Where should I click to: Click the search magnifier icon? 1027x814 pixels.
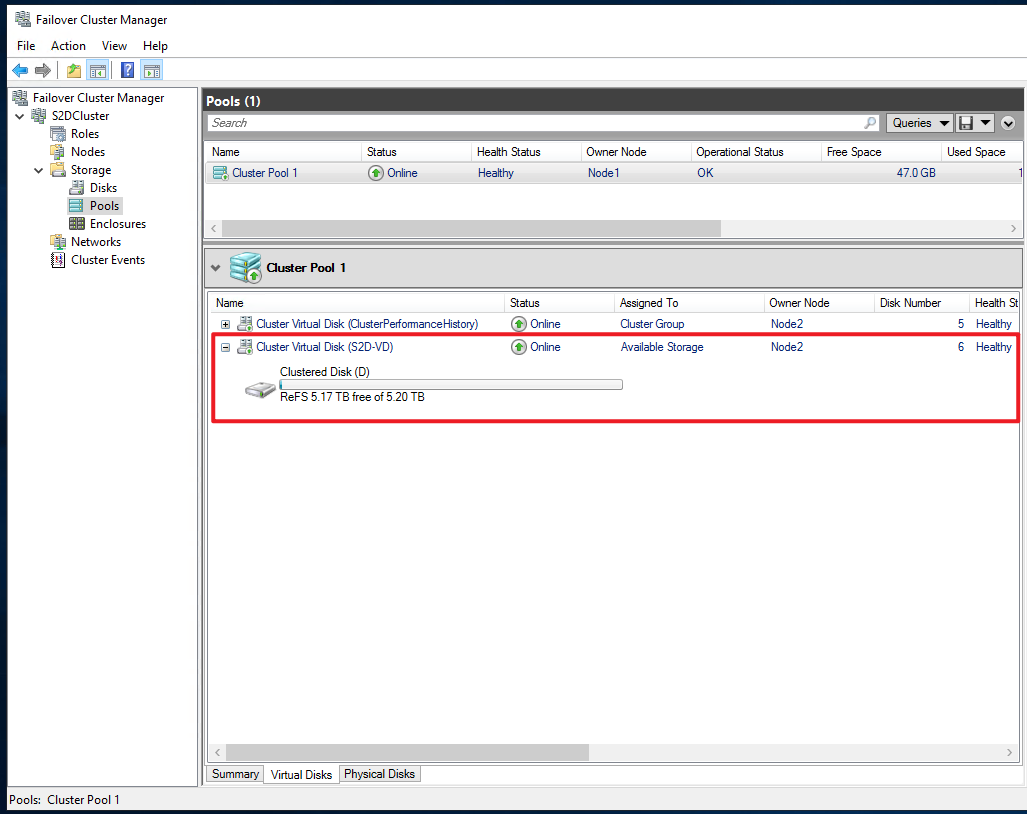[x=870, y=122]
